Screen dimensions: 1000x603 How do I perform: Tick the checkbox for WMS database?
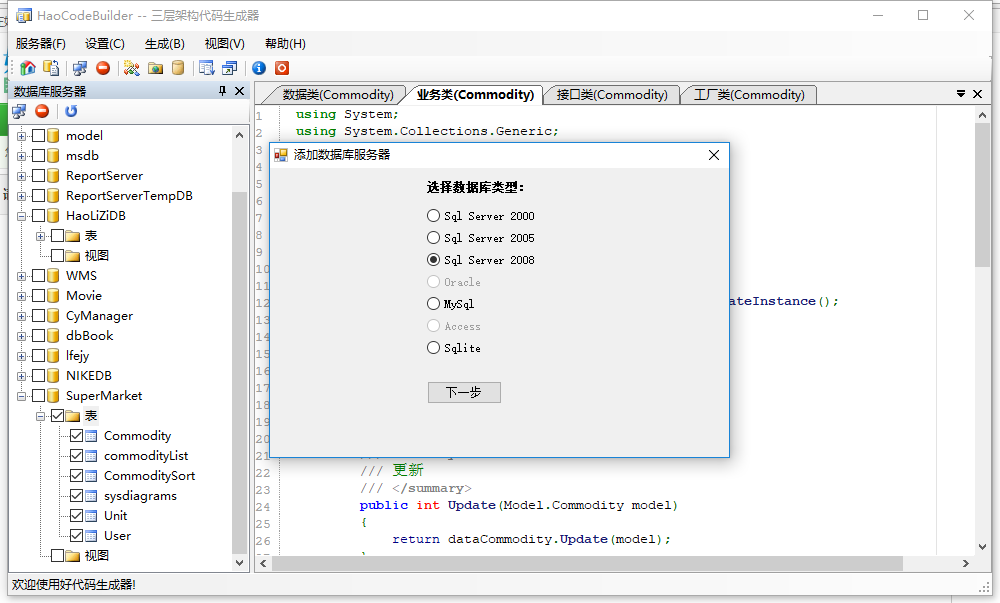pos(38,276)
